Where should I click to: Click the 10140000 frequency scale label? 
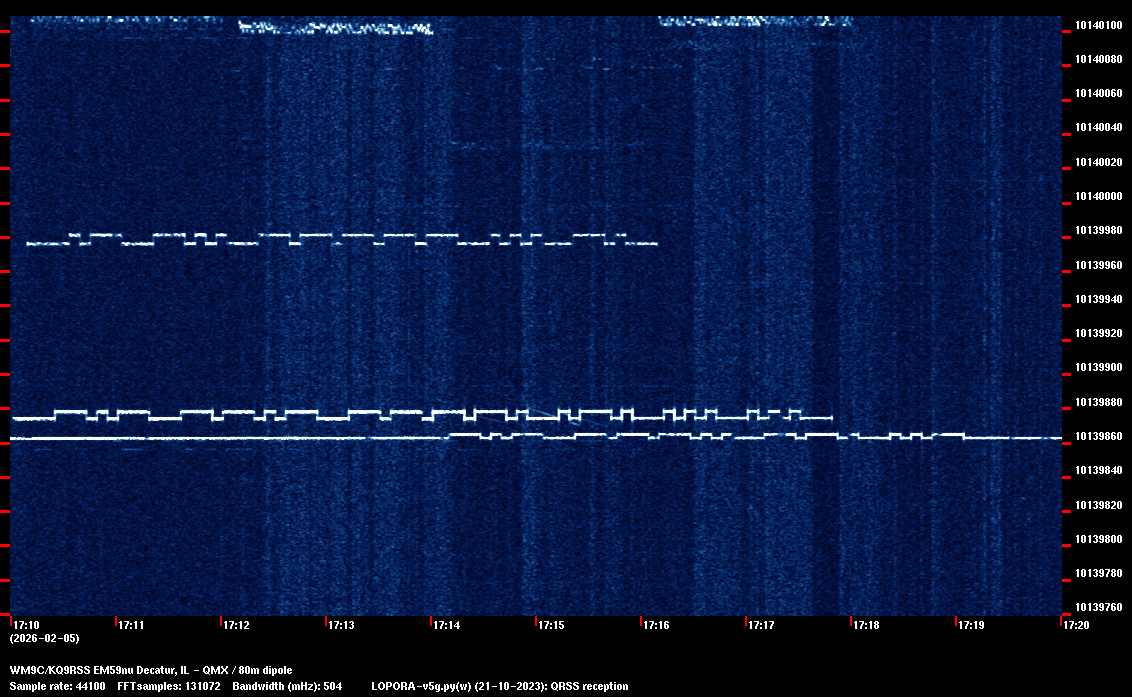[1097, 196]
